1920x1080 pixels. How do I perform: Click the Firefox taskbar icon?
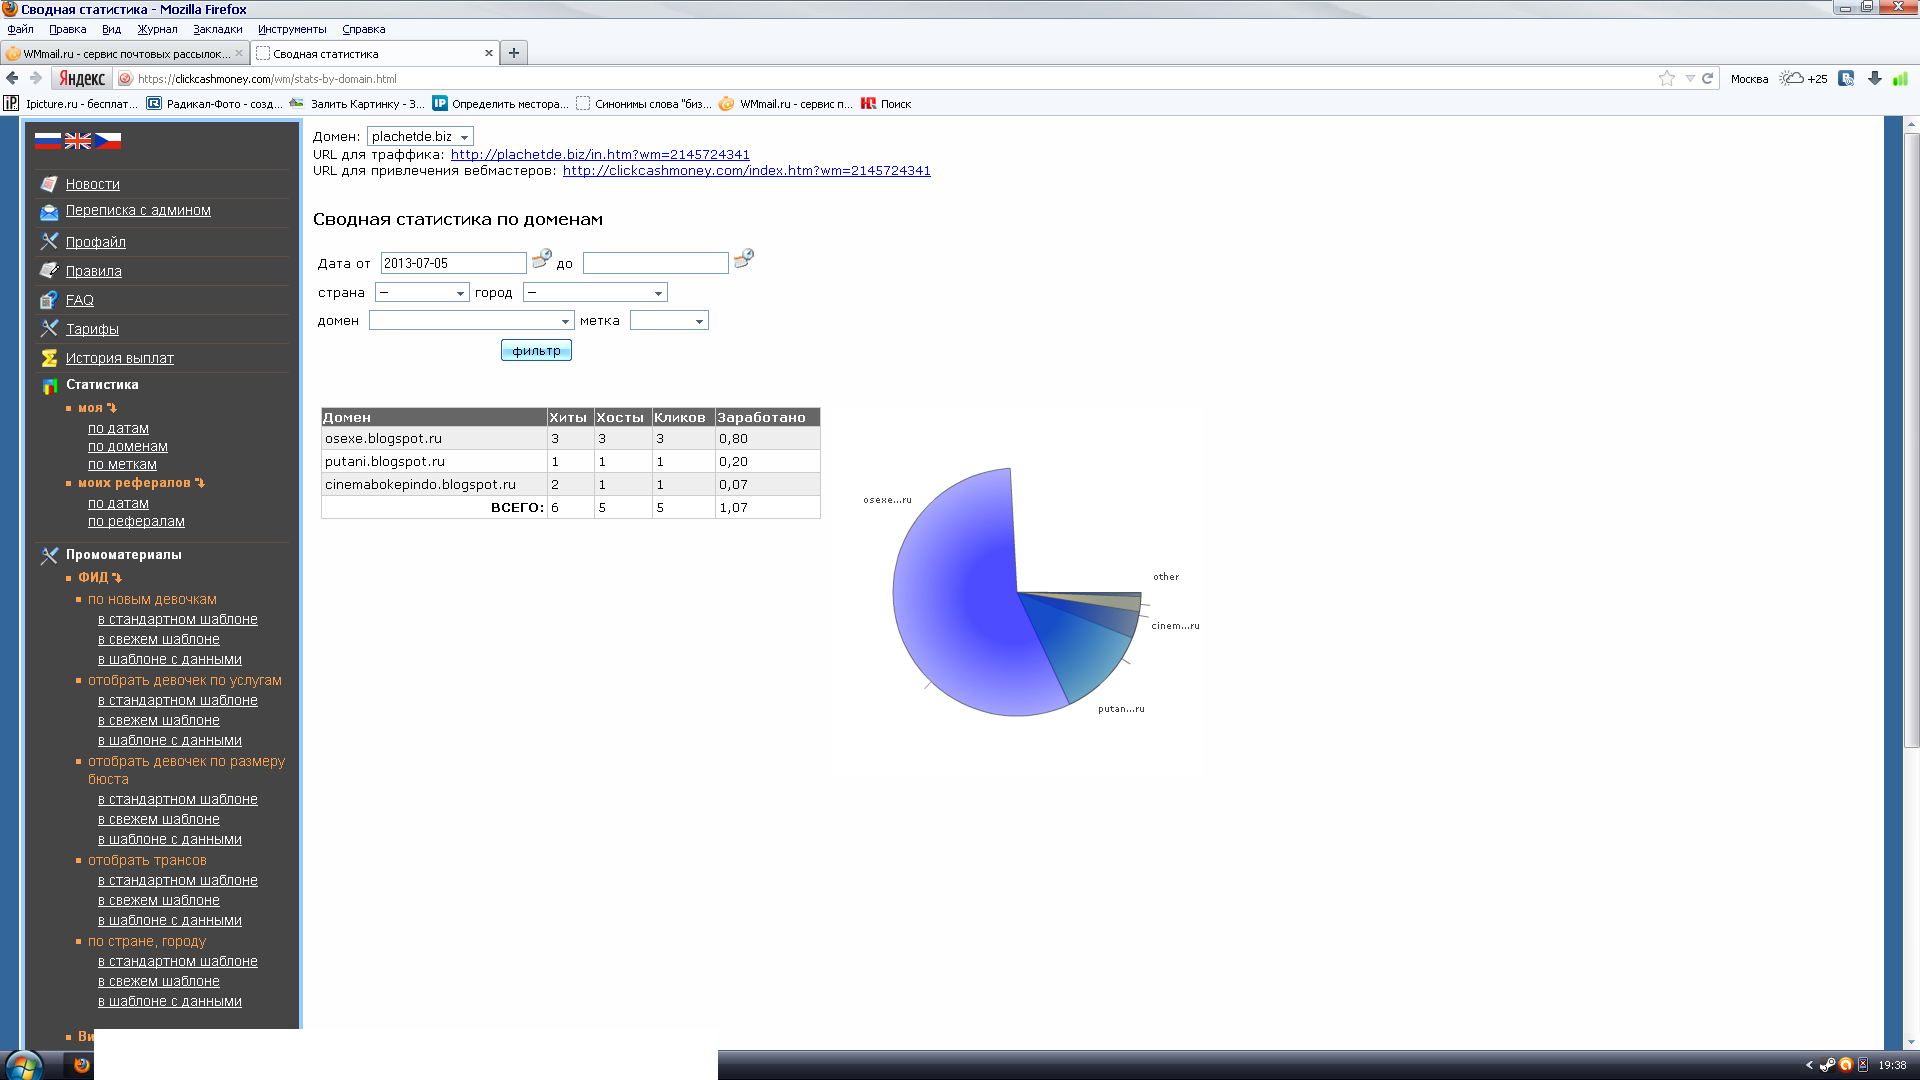(81, 1065)
